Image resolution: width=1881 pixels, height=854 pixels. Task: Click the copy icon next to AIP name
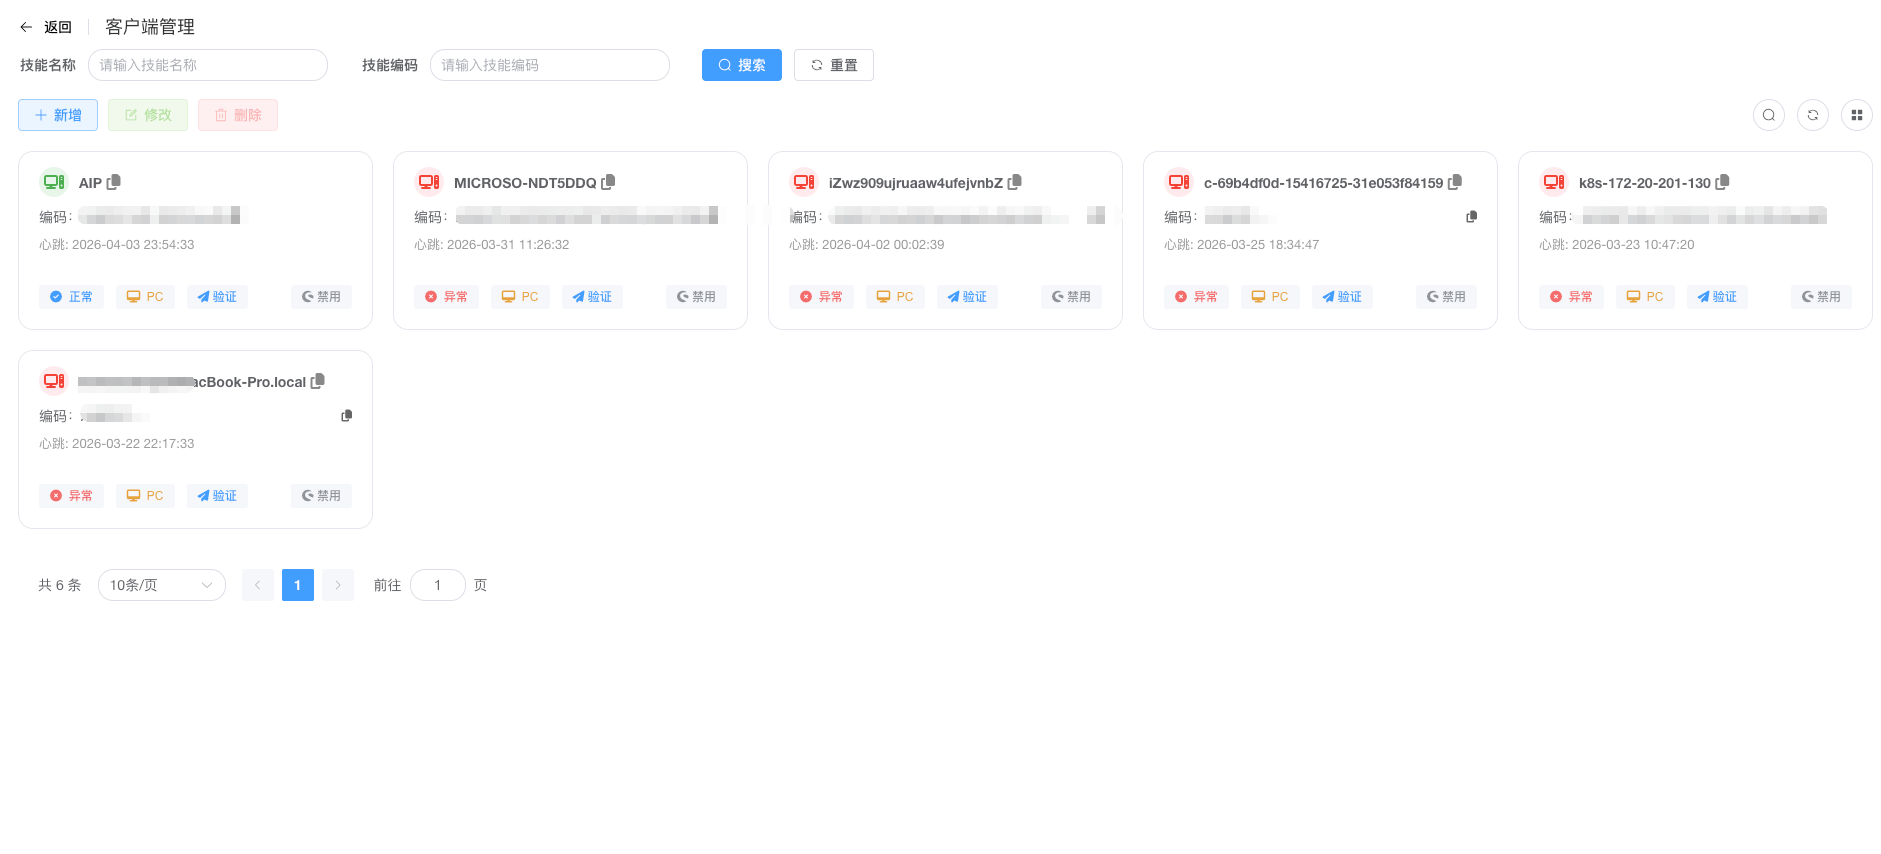coord(114,182)
